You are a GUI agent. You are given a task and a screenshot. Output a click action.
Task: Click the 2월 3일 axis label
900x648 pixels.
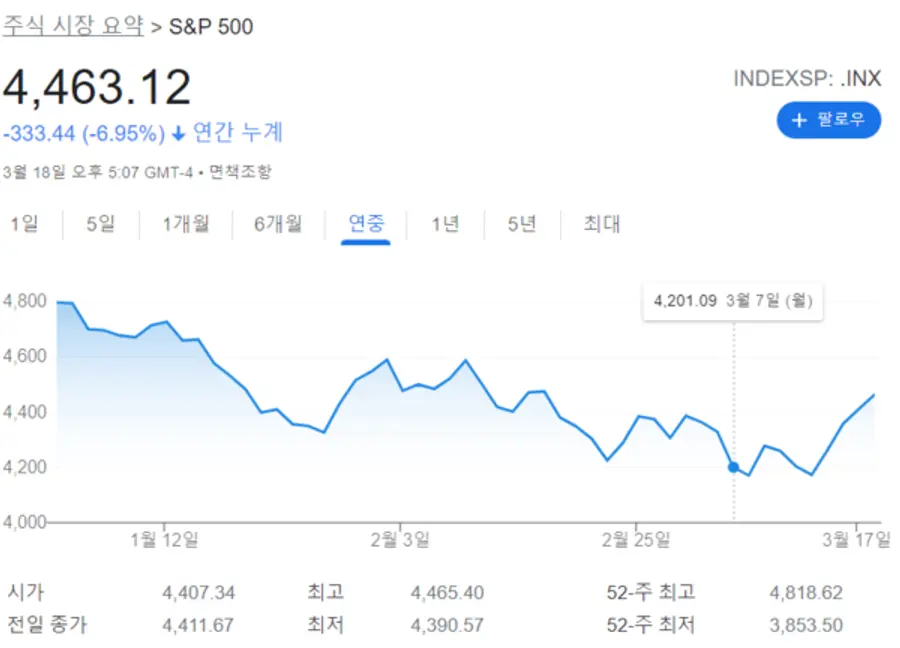[400, 540]
